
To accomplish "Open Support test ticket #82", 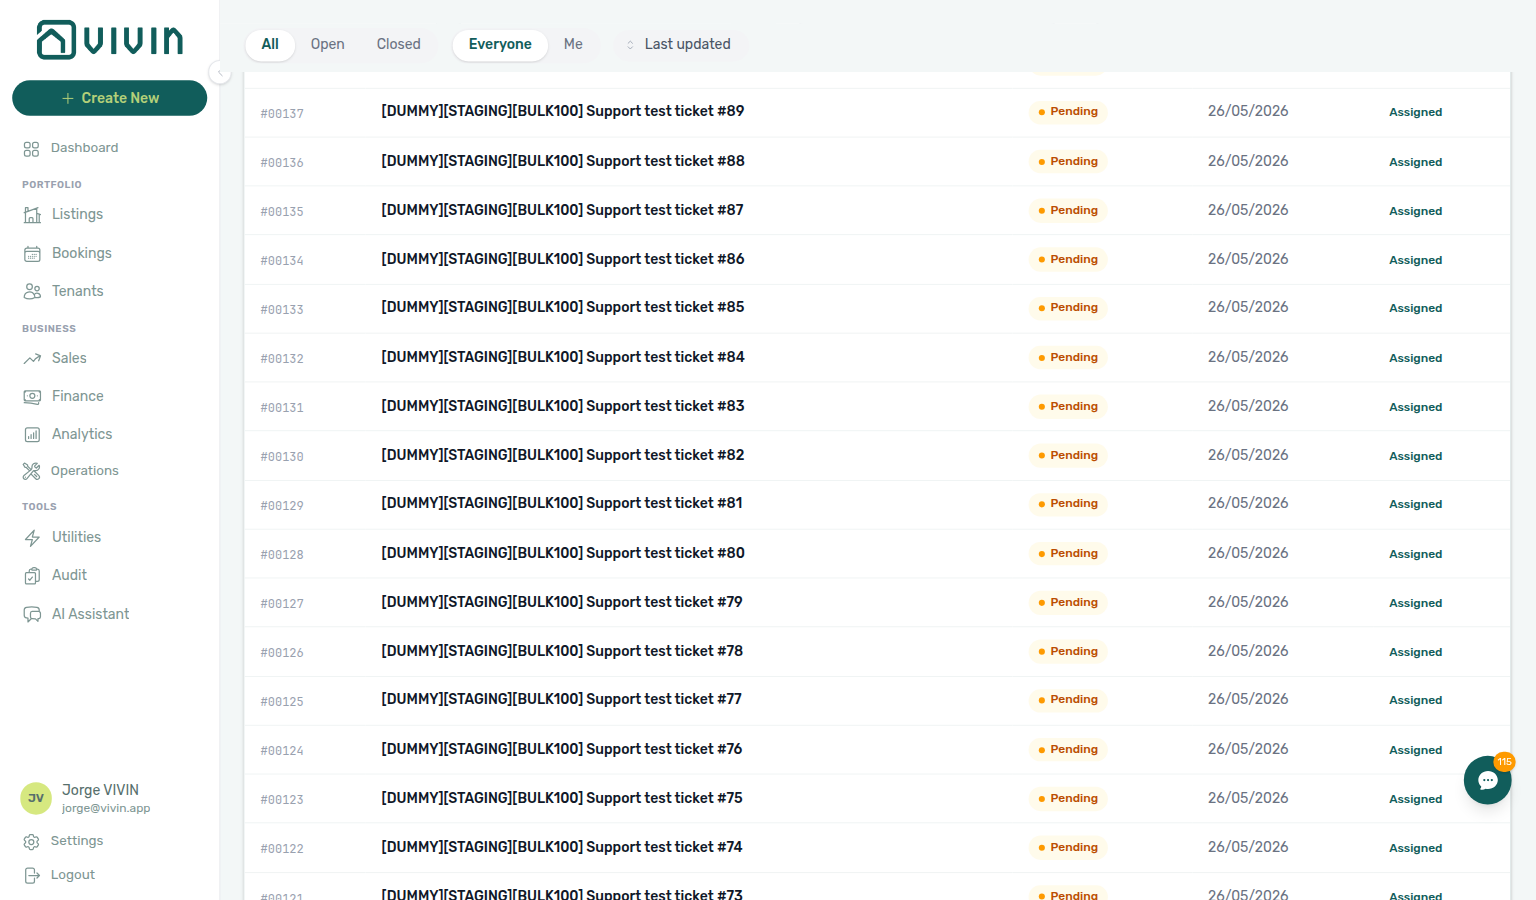I will (x=563, y=455).
